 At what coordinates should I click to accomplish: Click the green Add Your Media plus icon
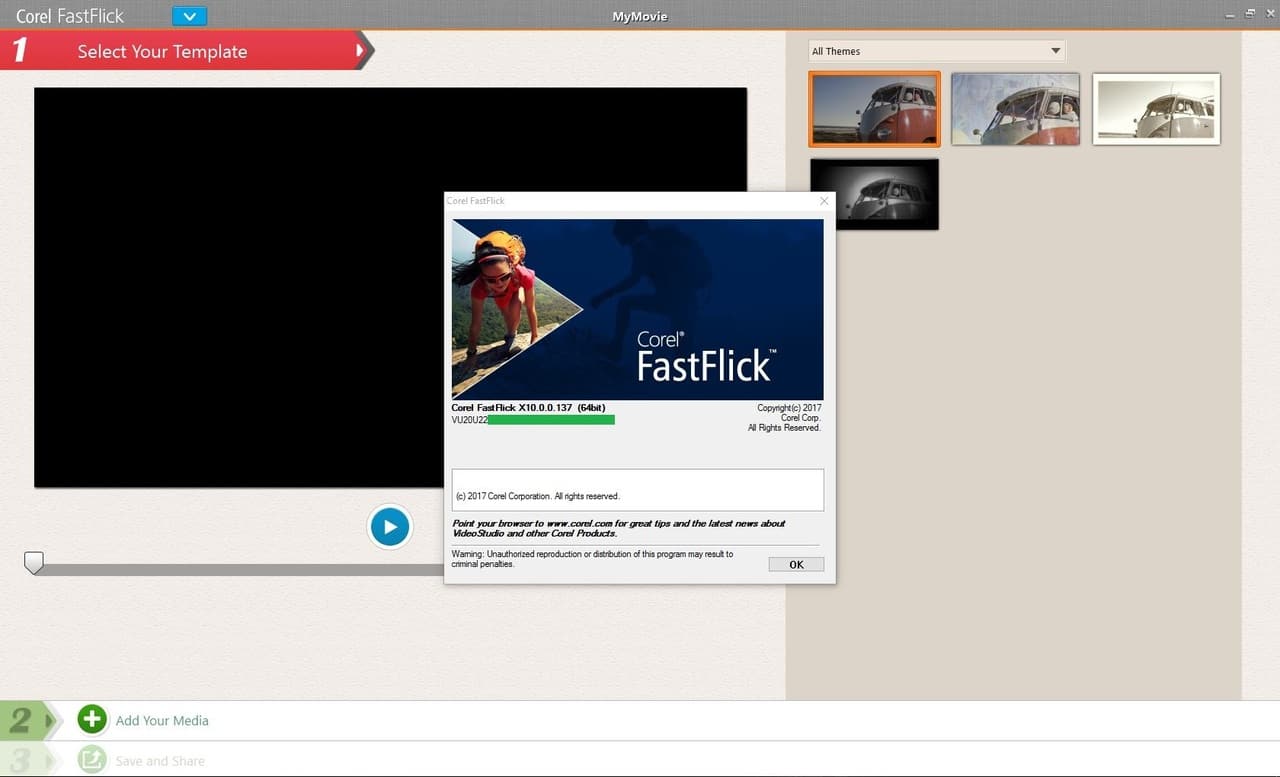pyautogui.click(x=92, y=719)
